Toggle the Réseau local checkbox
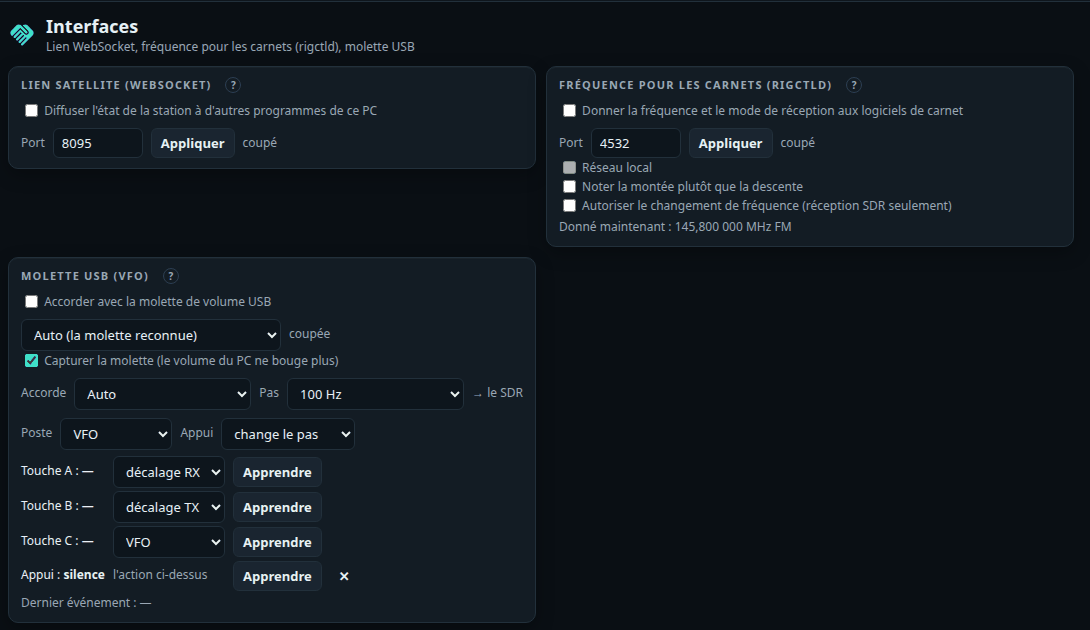 tap(569, 168)
